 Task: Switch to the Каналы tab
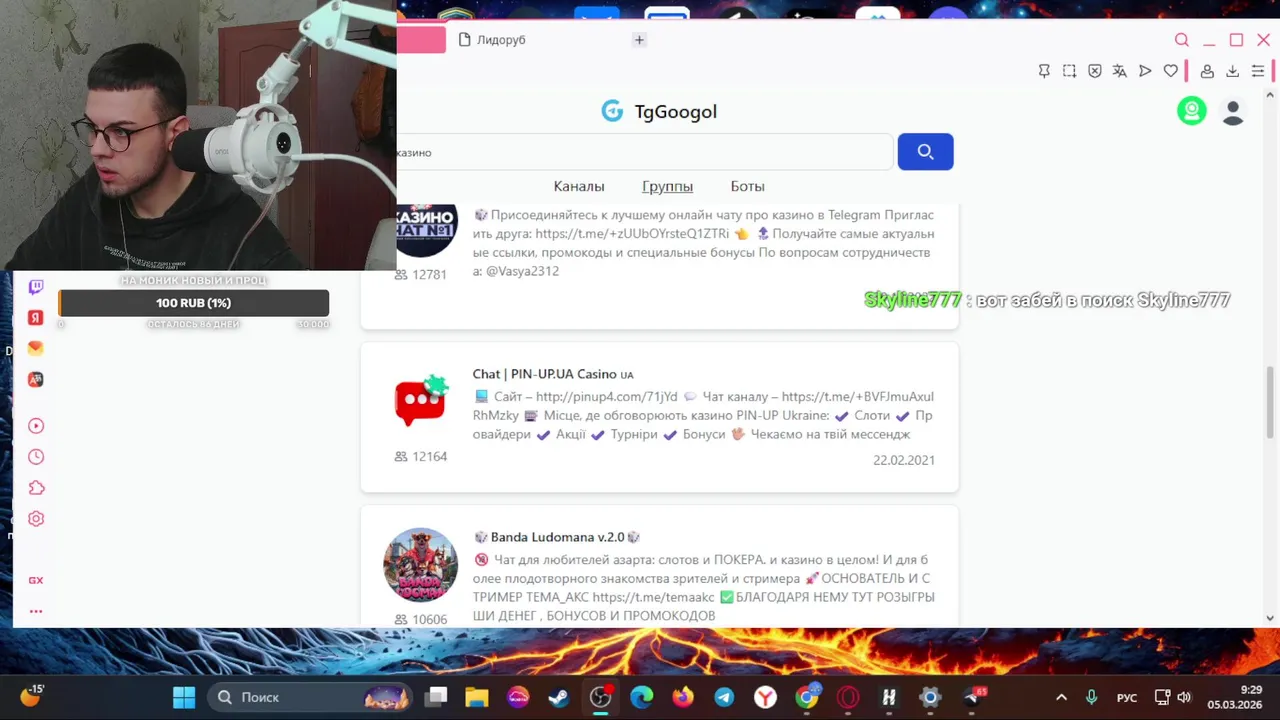click(579, 186)
